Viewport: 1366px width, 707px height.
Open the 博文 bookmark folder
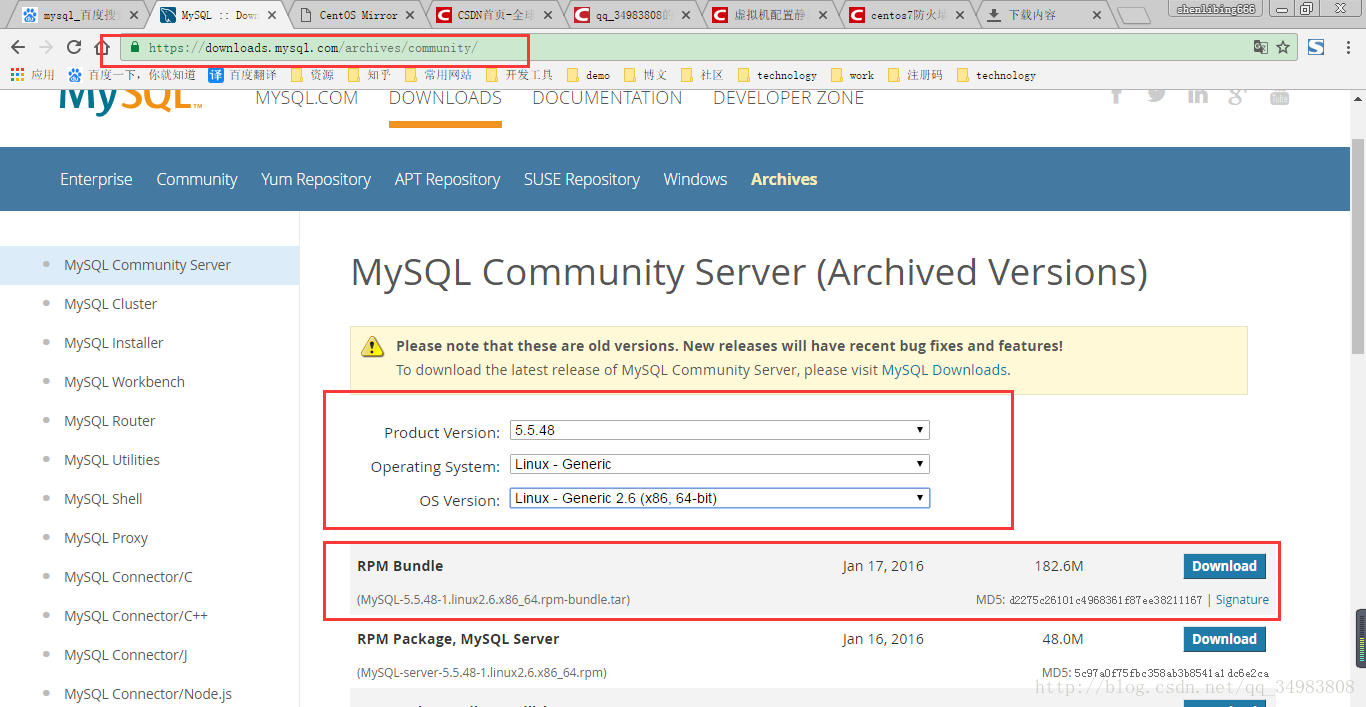[x=645, y=75]
